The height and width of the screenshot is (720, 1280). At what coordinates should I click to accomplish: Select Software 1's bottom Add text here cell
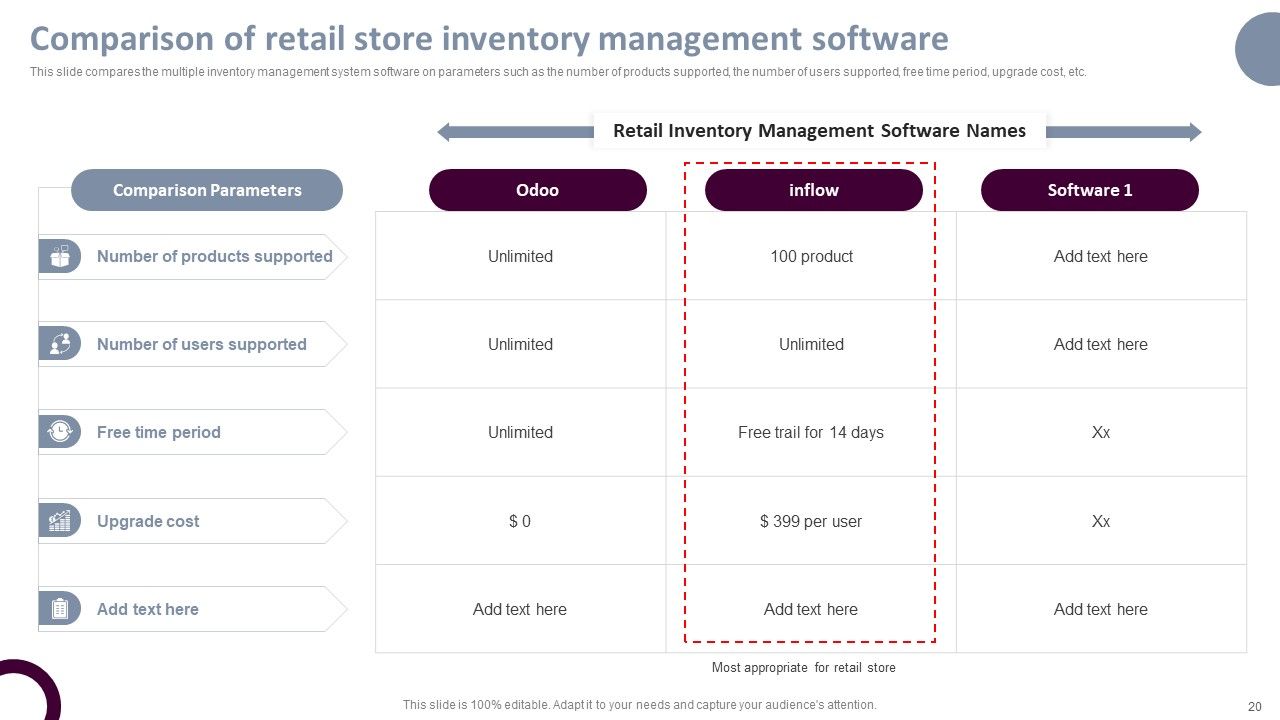click(x=1101, y=609)
